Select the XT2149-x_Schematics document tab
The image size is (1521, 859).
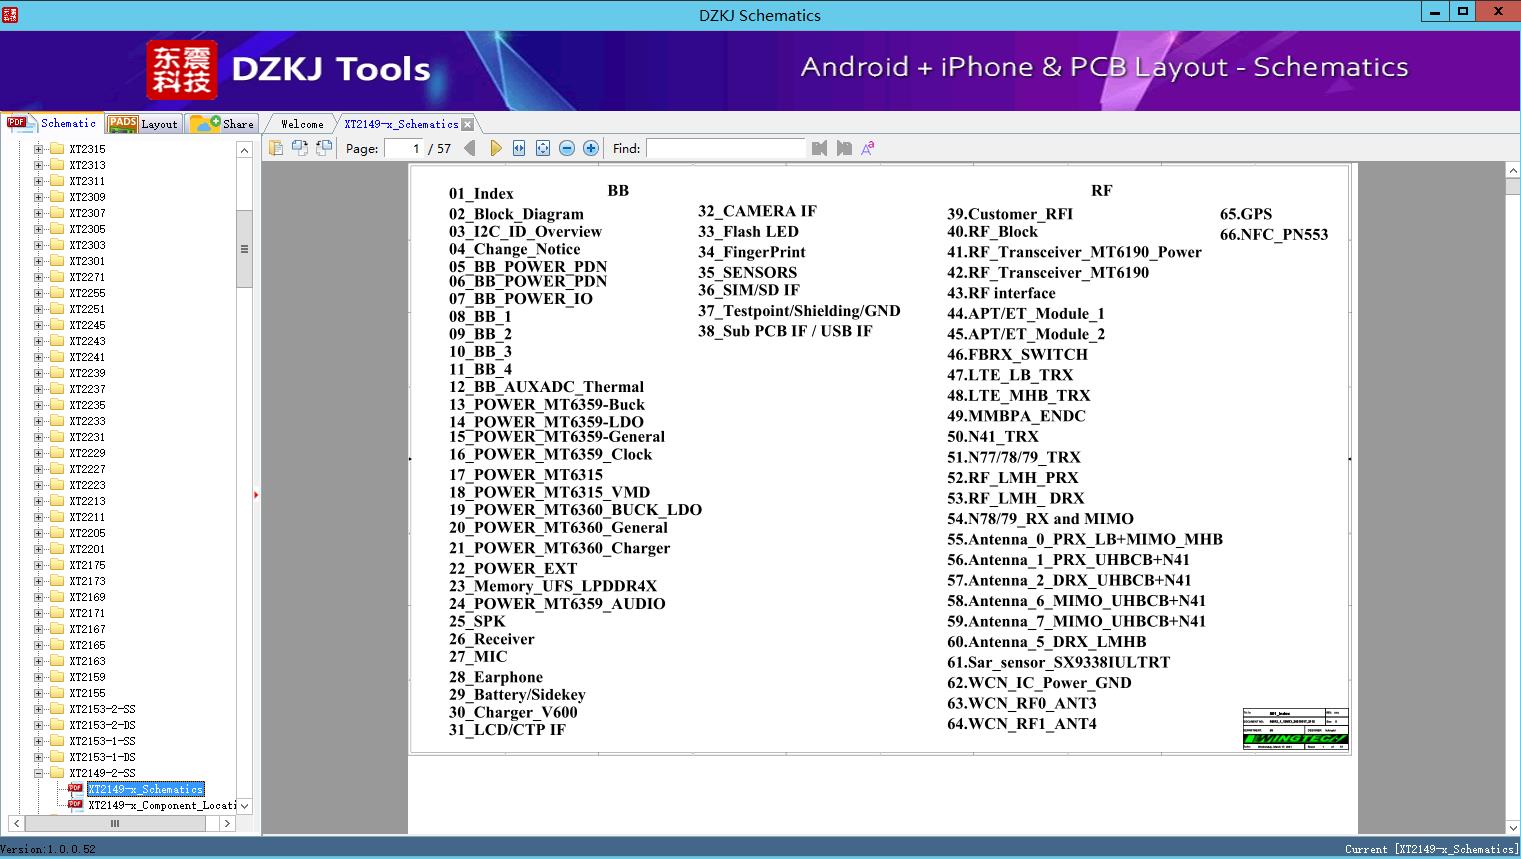coord(401,124)
